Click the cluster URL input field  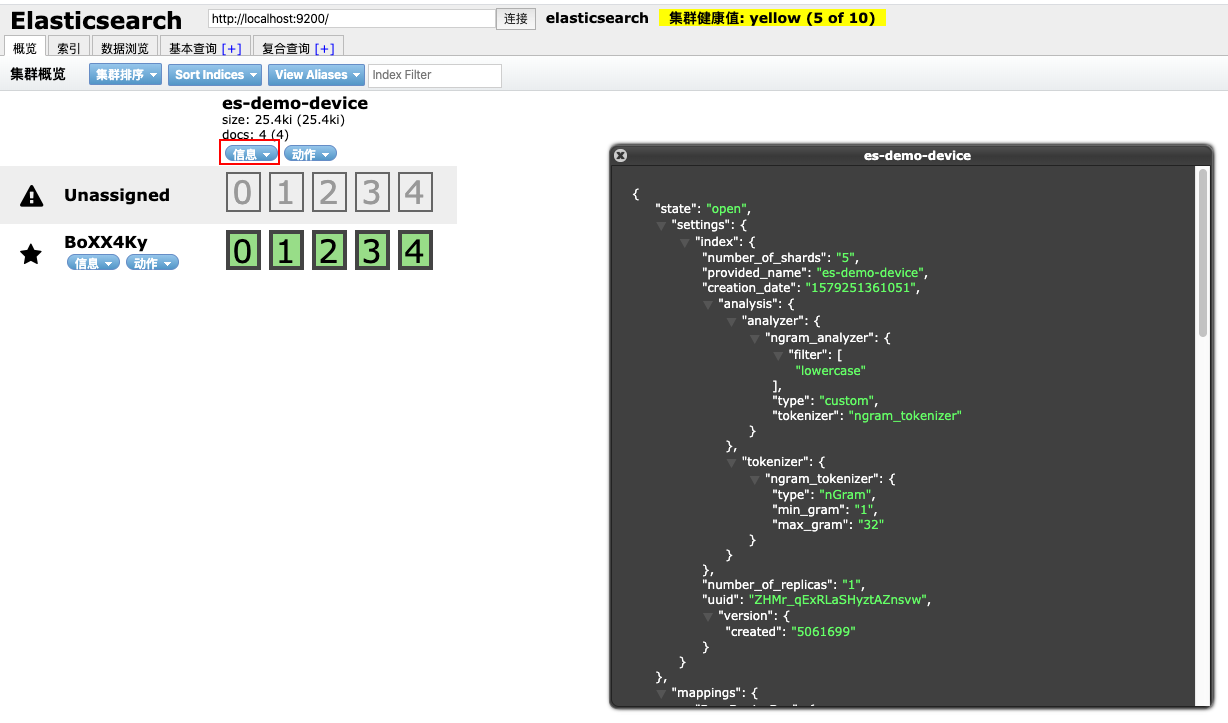352,19
